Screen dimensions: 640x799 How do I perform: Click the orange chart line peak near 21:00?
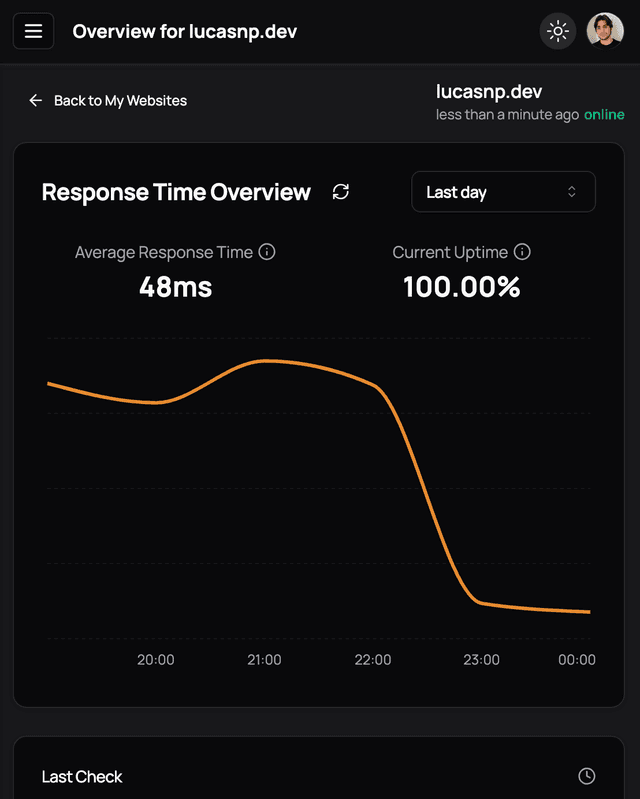[x=265, y=361]
